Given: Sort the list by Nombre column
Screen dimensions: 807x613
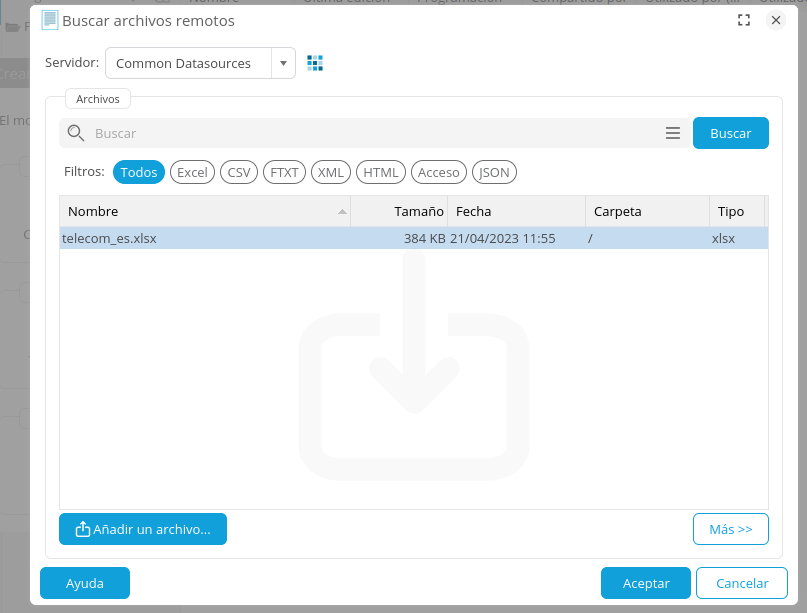Looking at the screenshot, I should 200,211.
